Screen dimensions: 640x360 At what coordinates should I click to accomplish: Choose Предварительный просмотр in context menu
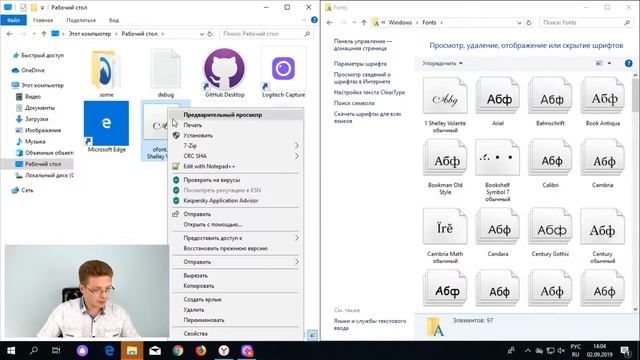tap(236, 115)
